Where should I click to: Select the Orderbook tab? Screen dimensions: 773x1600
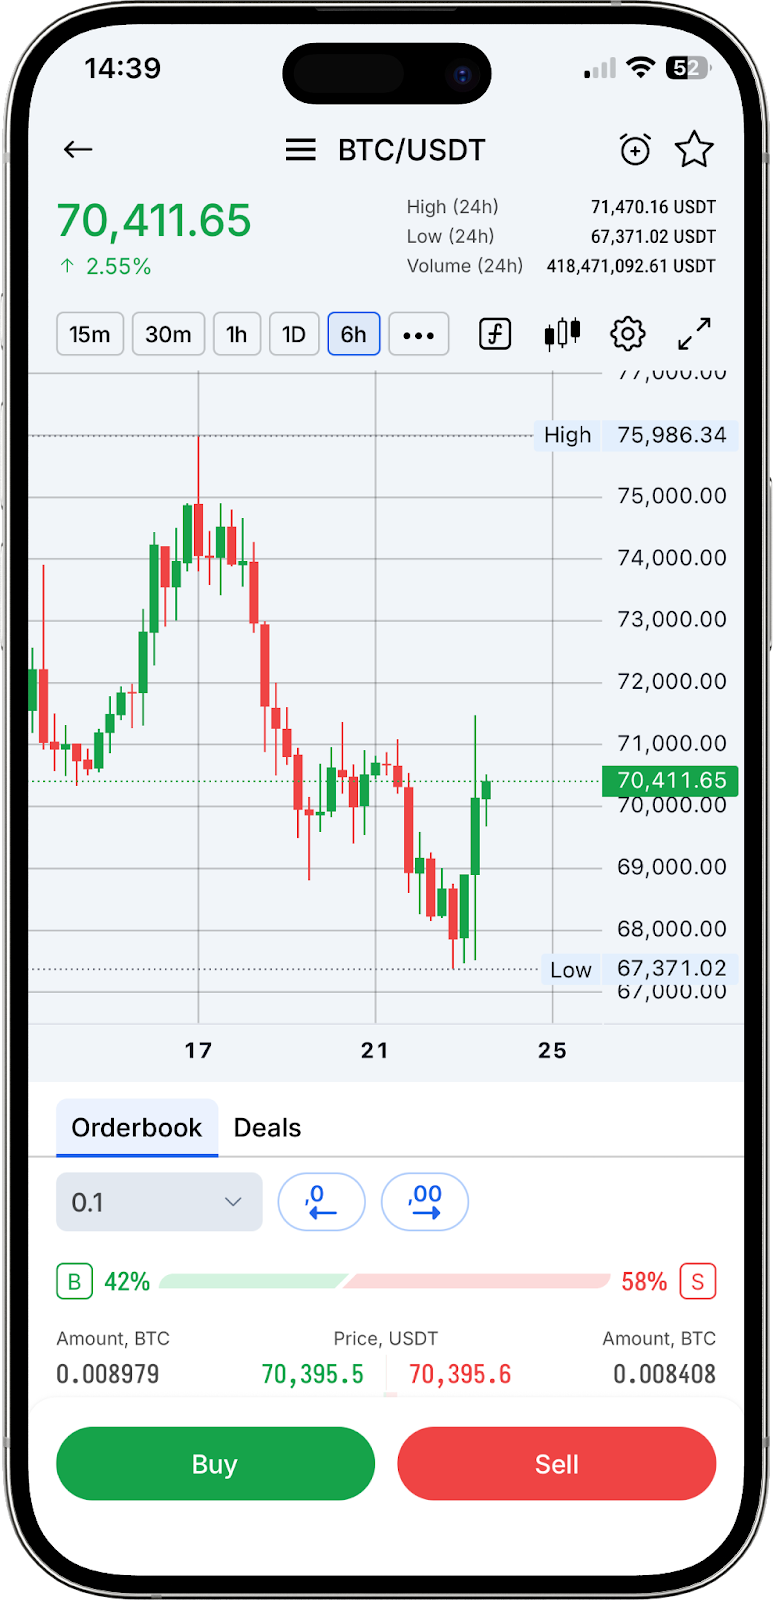[137, 1128]
